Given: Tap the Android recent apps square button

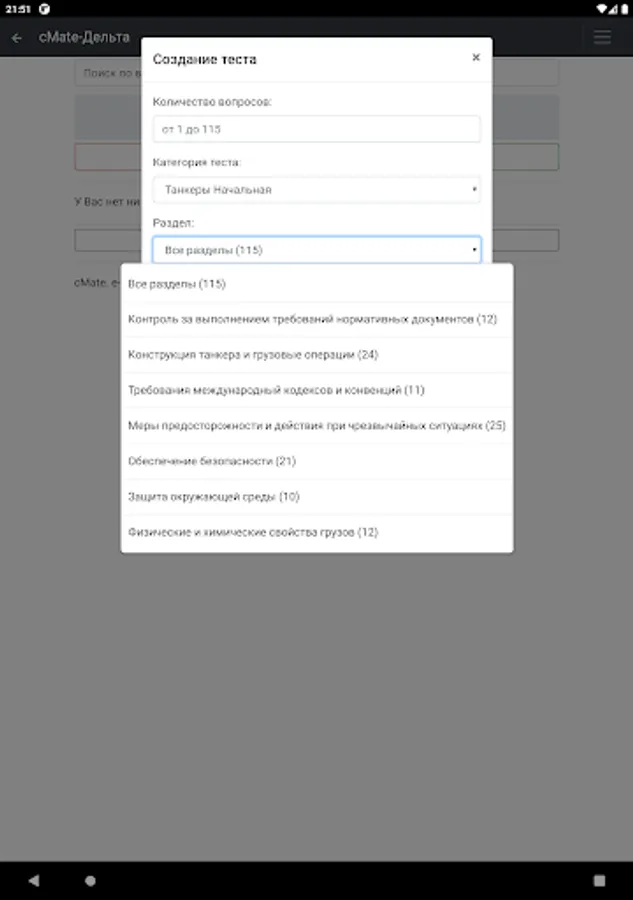Looking at the screenshot, I should pos(599,880).
